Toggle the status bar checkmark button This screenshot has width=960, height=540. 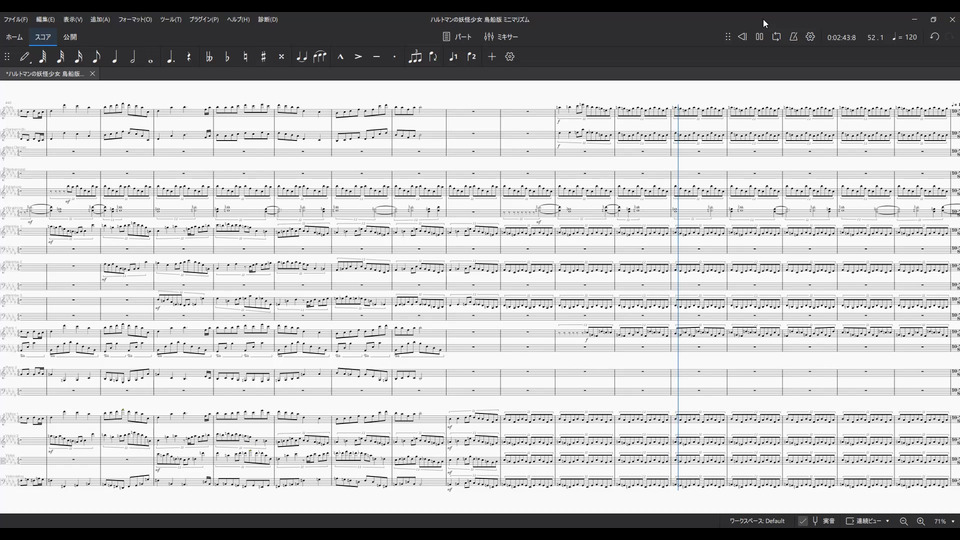pos(803,521)
